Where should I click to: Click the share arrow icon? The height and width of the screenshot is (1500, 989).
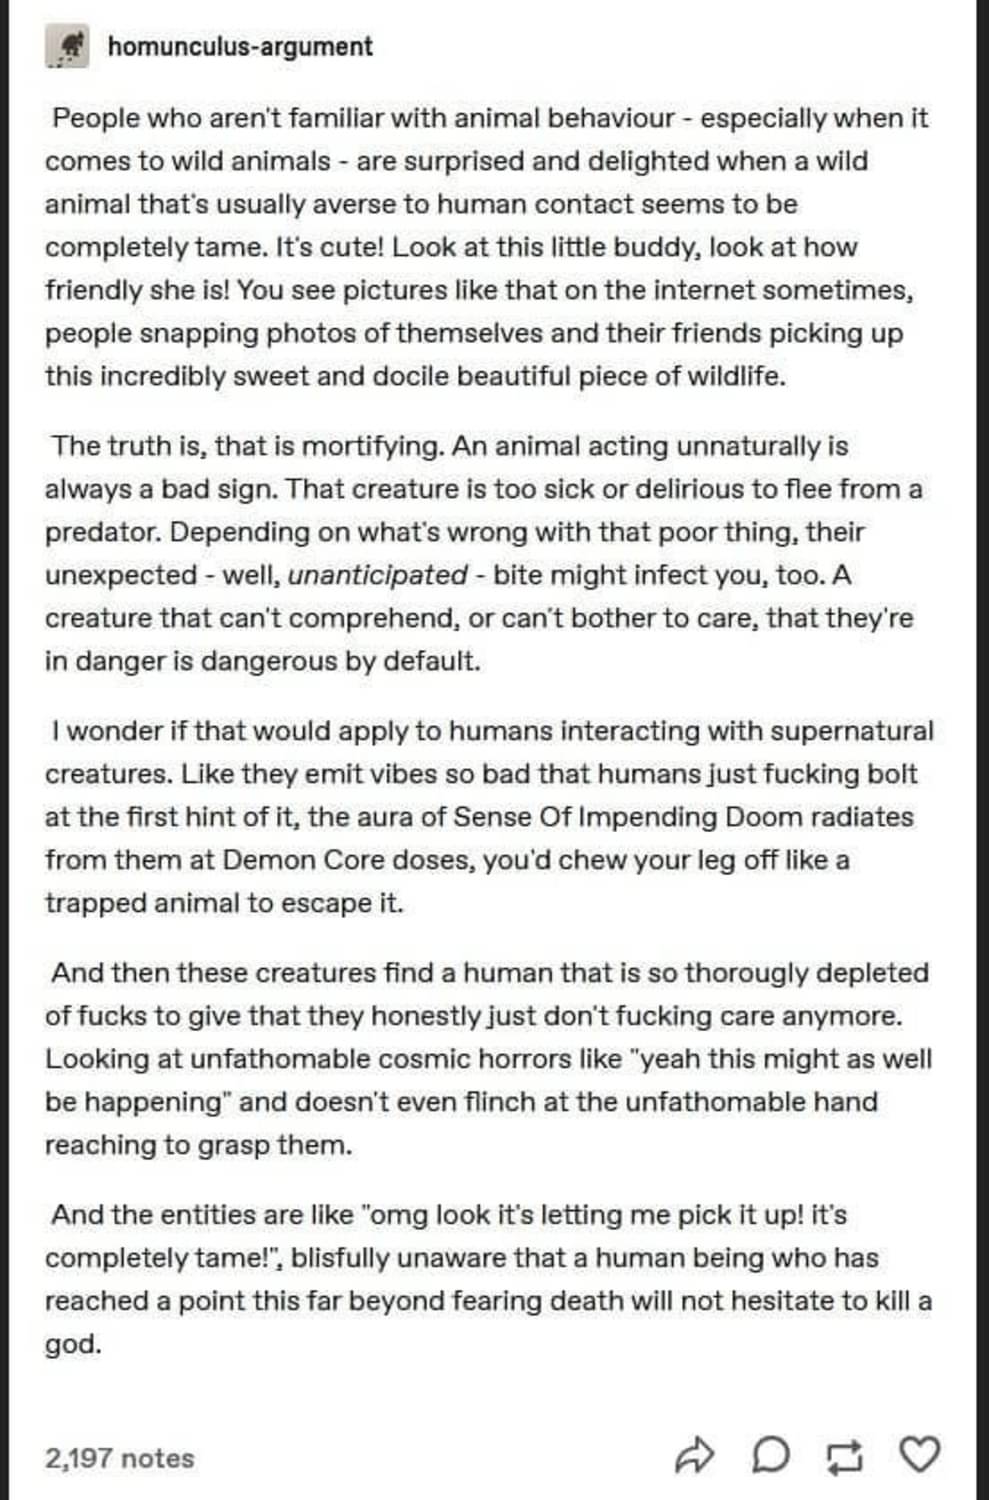click(x=695, y=1455)
